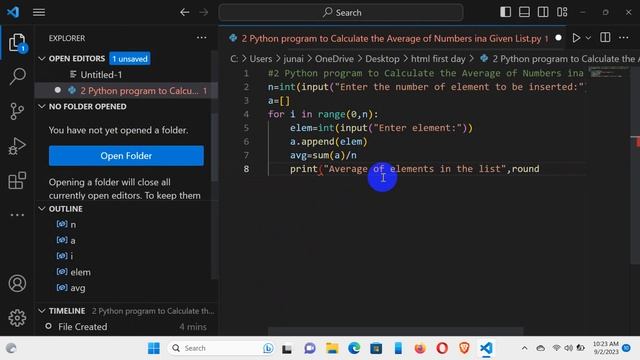Open the hamburger application menu
Viewport: 640px width, 360px height.
click(39, 12)
